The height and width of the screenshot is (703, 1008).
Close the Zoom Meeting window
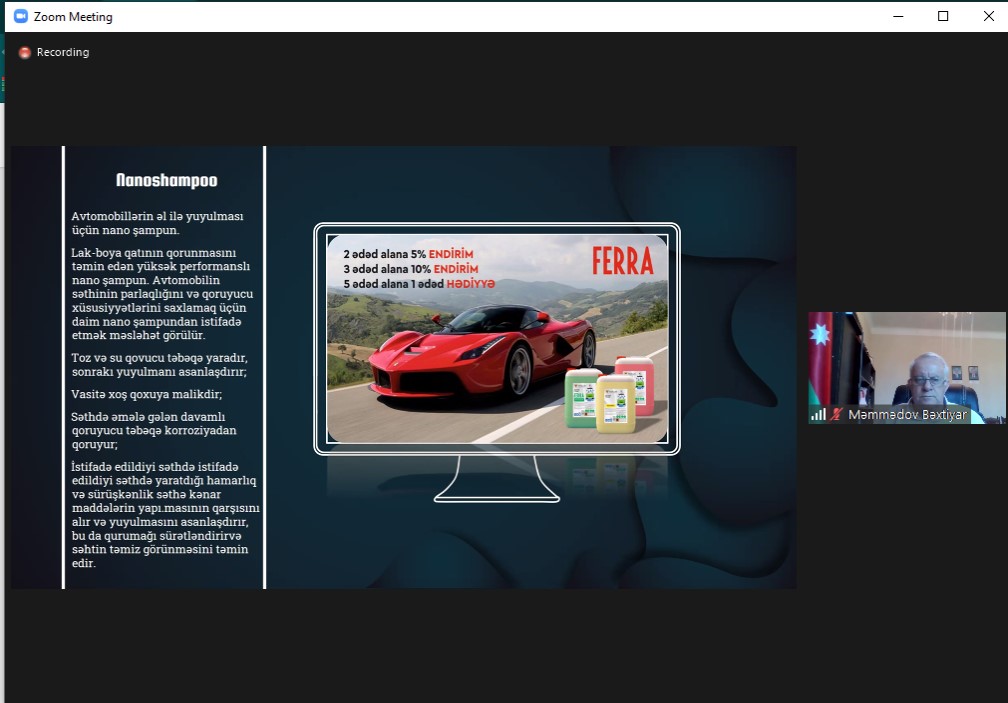pyautogui.click(x=988, y=16)
